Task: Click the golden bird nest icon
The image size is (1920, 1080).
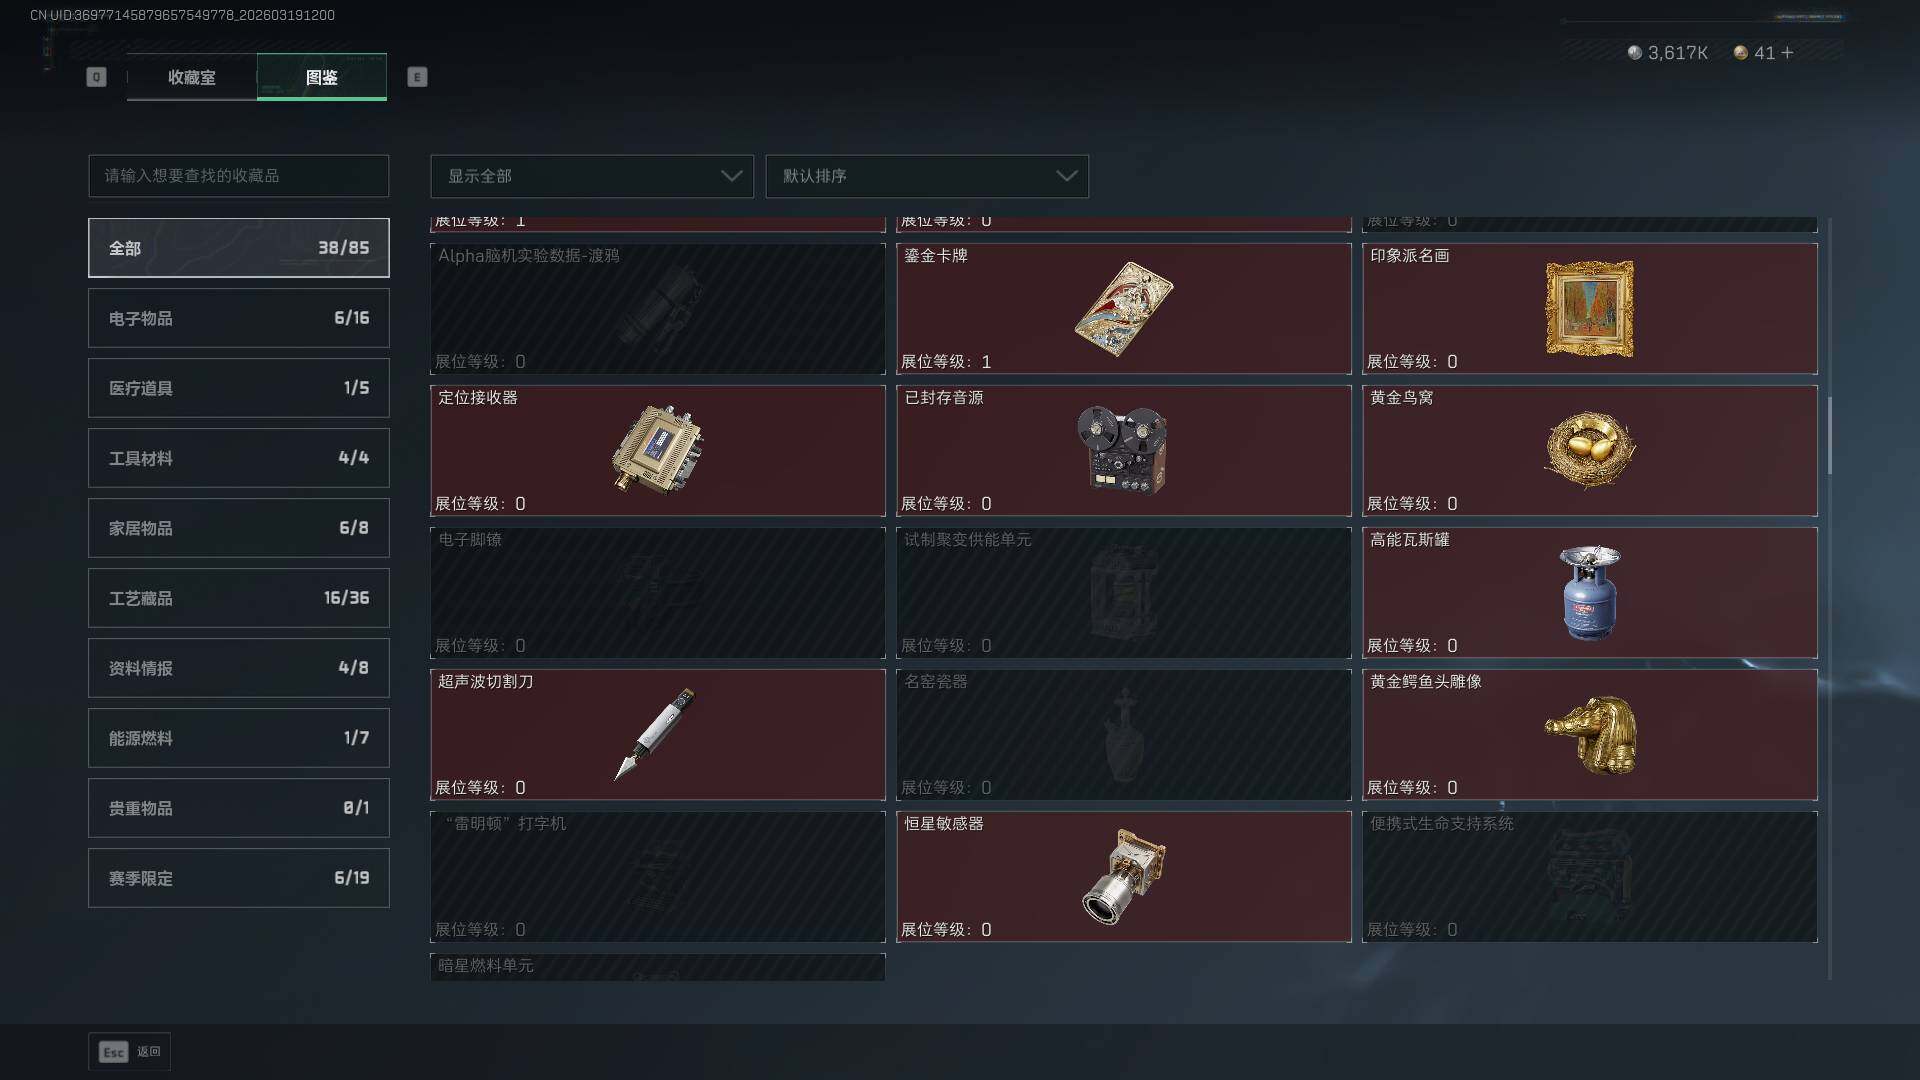Action: coord(1589,450)
